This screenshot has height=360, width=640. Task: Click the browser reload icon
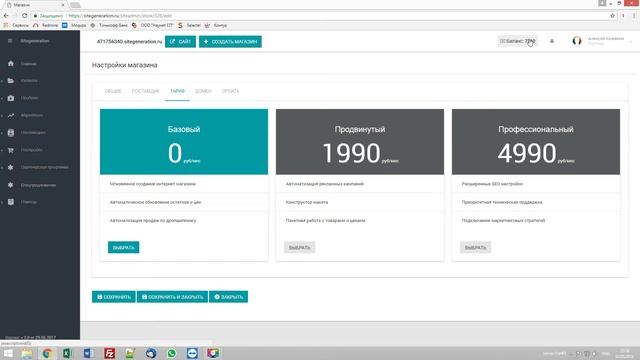coord(24,16)
